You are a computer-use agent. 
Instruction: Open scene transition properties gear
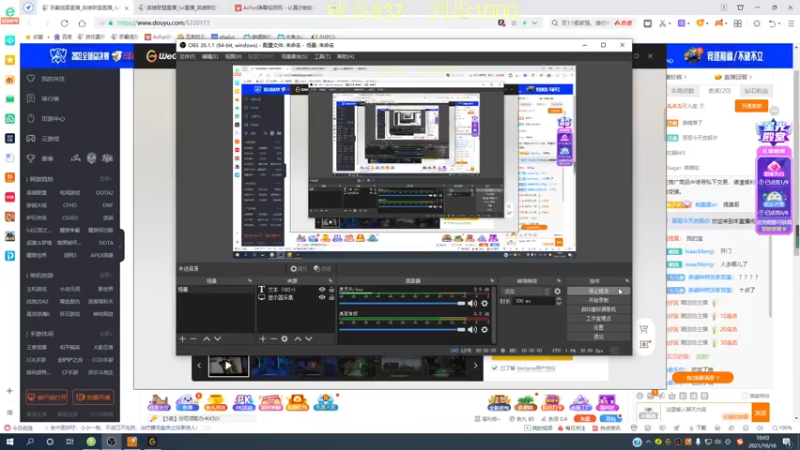click(558, 291)
